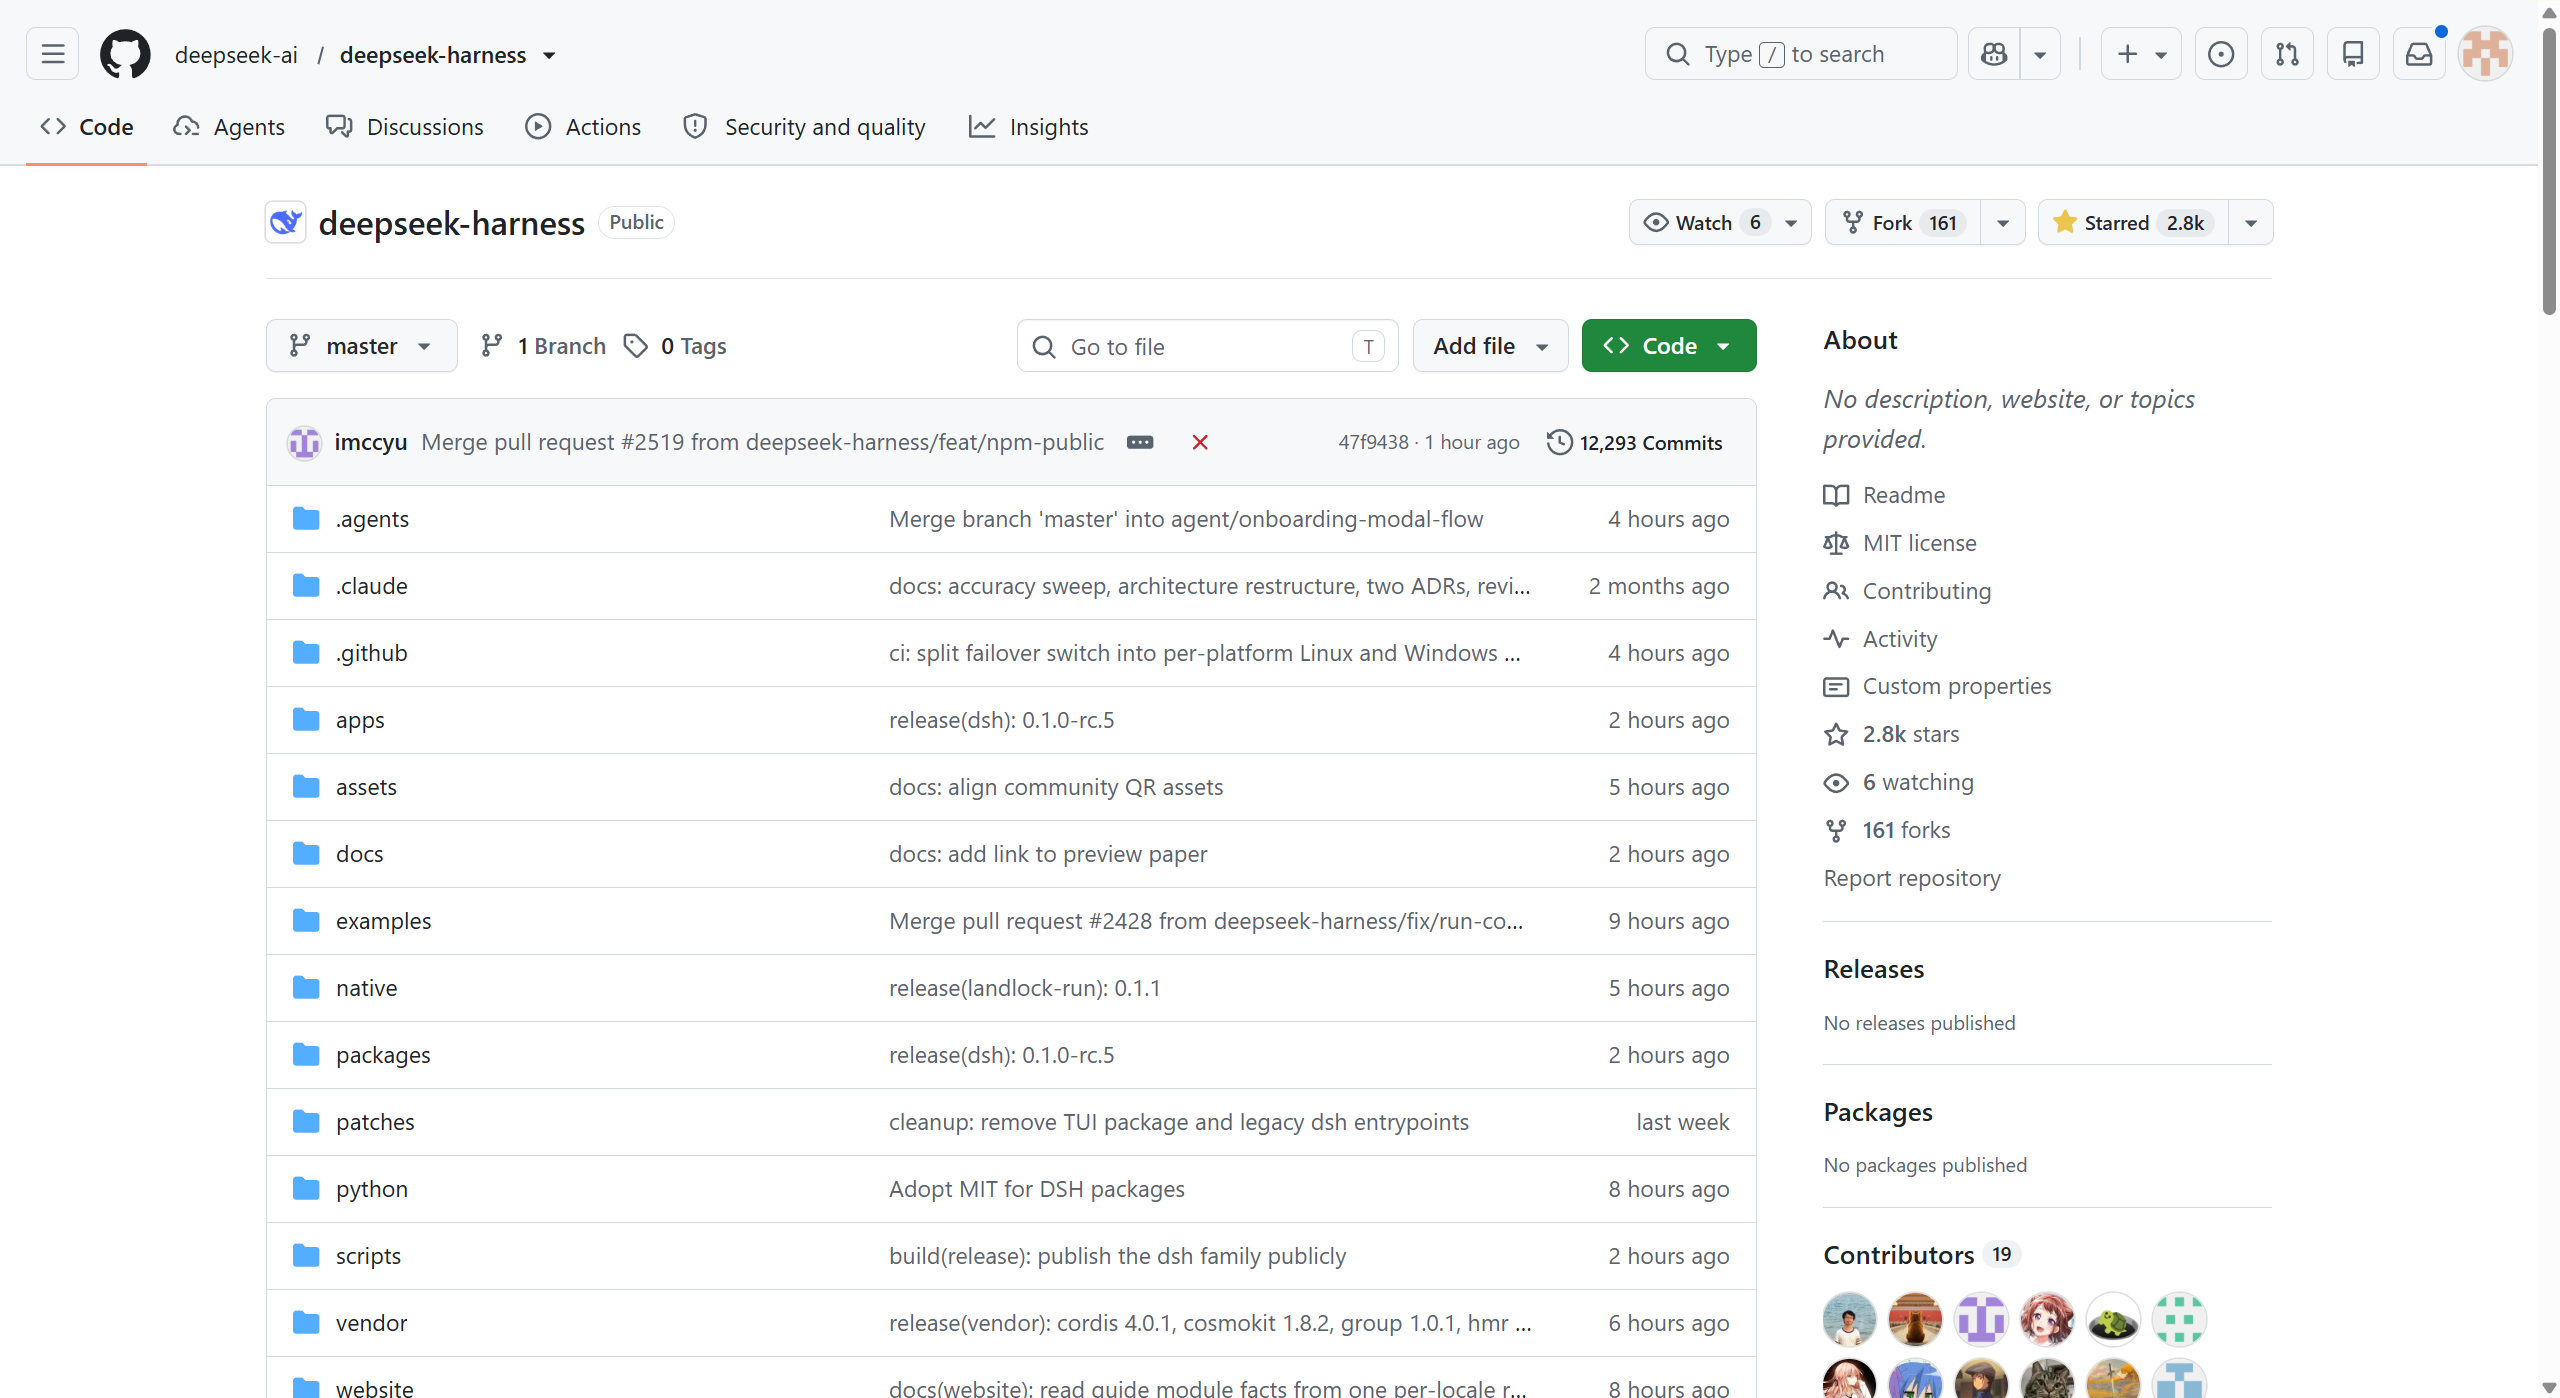Click the page vertical scrollbar thumb
2560x1398 pixels.
tap(2549, 170)
